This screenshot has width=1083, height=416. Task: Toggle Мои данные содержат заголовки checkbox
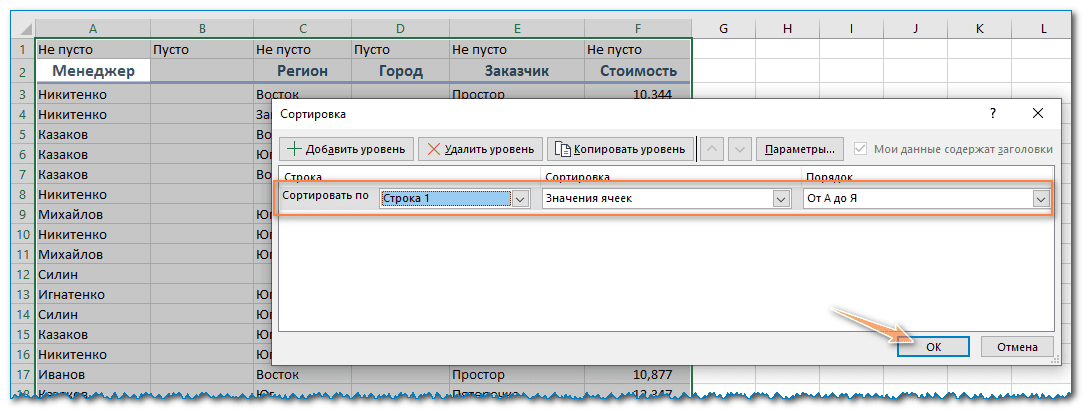click(x=861, y=149)
